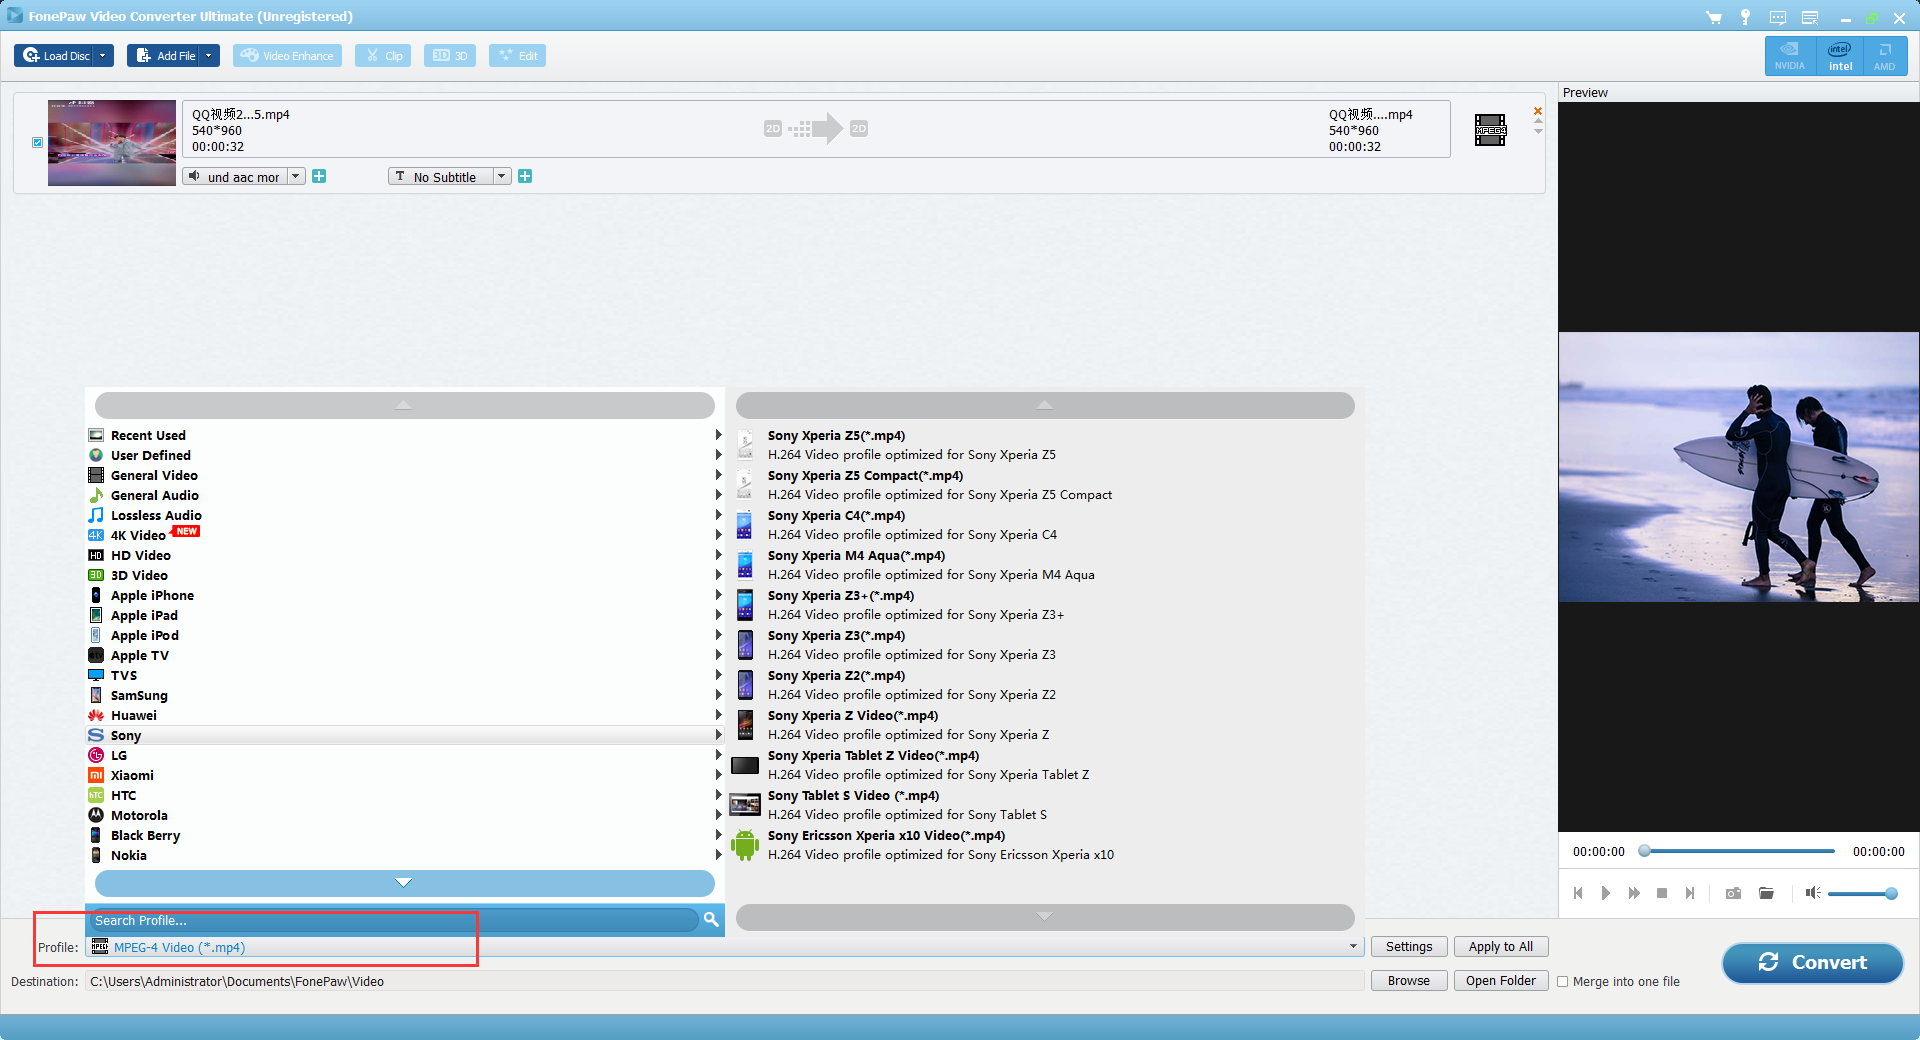The width and height of the screenshot is (1920, 1040).
Task: Mute the preview volume speaker icon
Action: click(x=1812, y=893)
